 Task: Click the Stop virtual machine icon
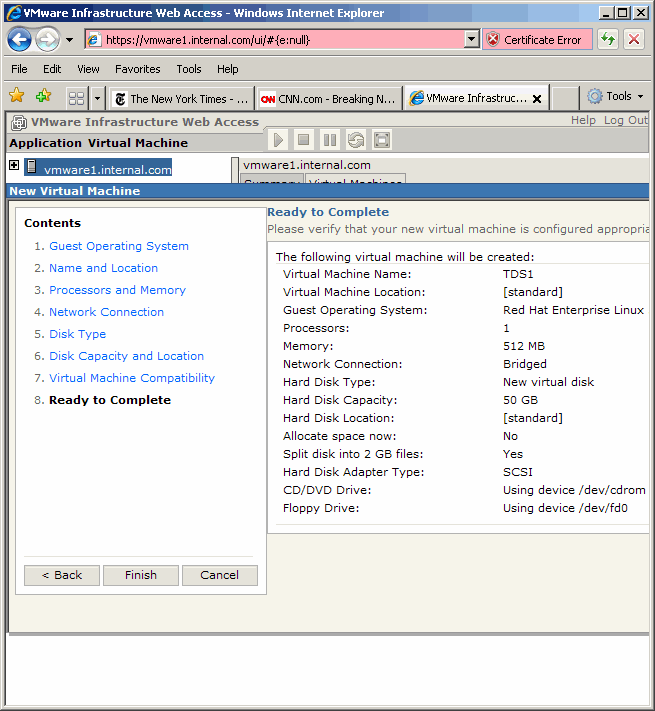click(304, 140)
